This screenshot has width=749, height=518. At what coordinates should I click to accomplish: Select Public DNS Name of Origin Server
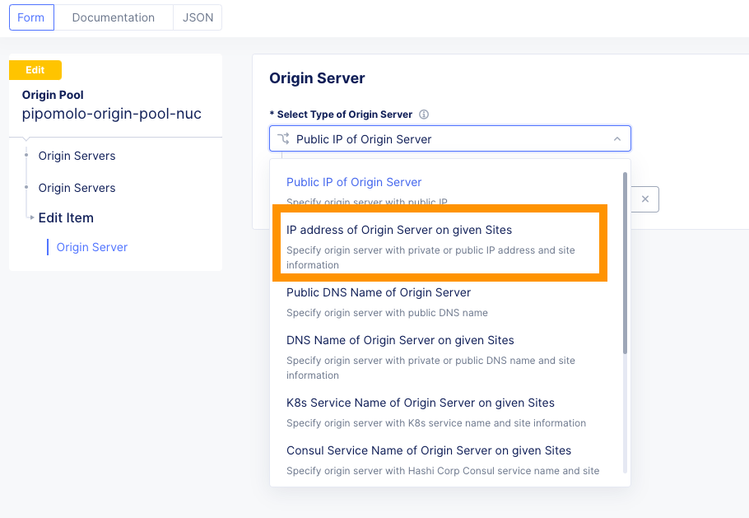378,293
